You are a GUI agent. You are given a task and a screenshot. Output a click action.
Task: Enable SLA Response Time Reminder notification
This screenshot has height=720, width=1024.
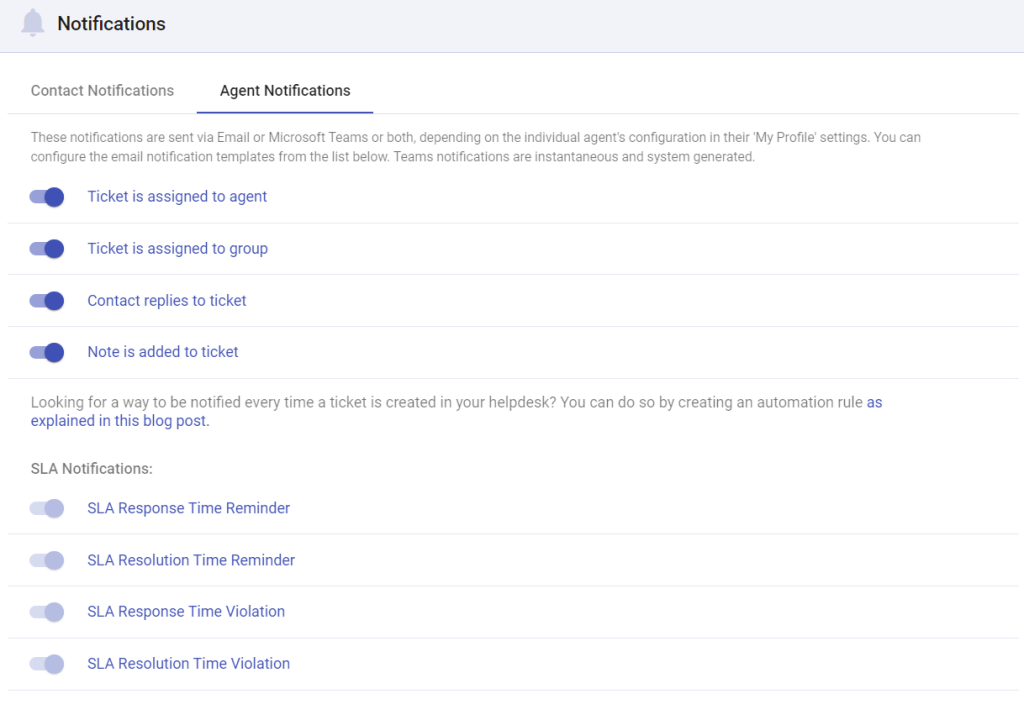click(46, 508)
